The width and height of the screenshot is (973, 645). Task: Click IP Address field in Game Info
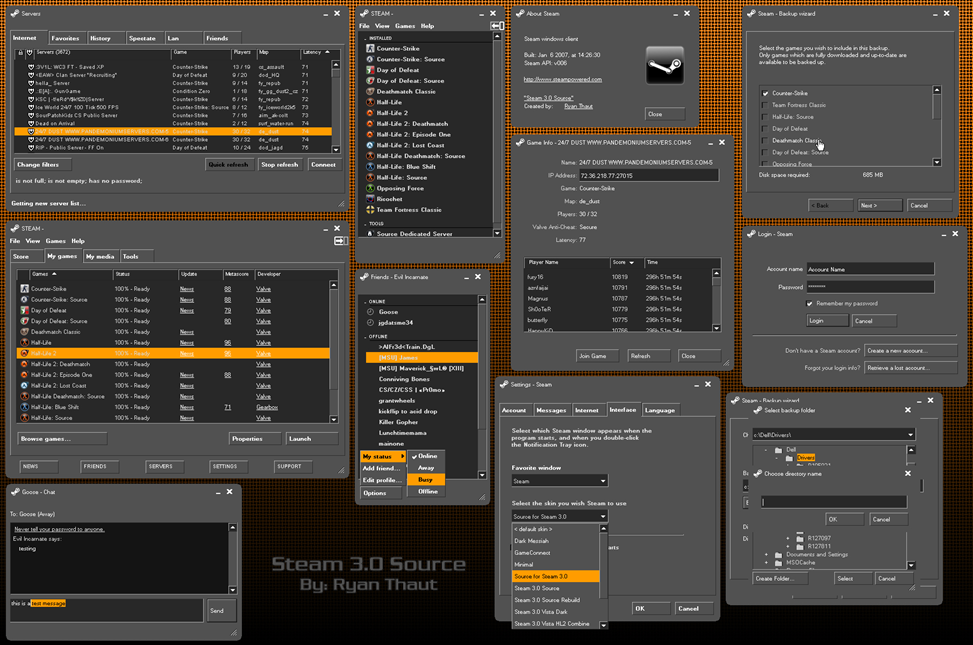[x=649, y=176]
